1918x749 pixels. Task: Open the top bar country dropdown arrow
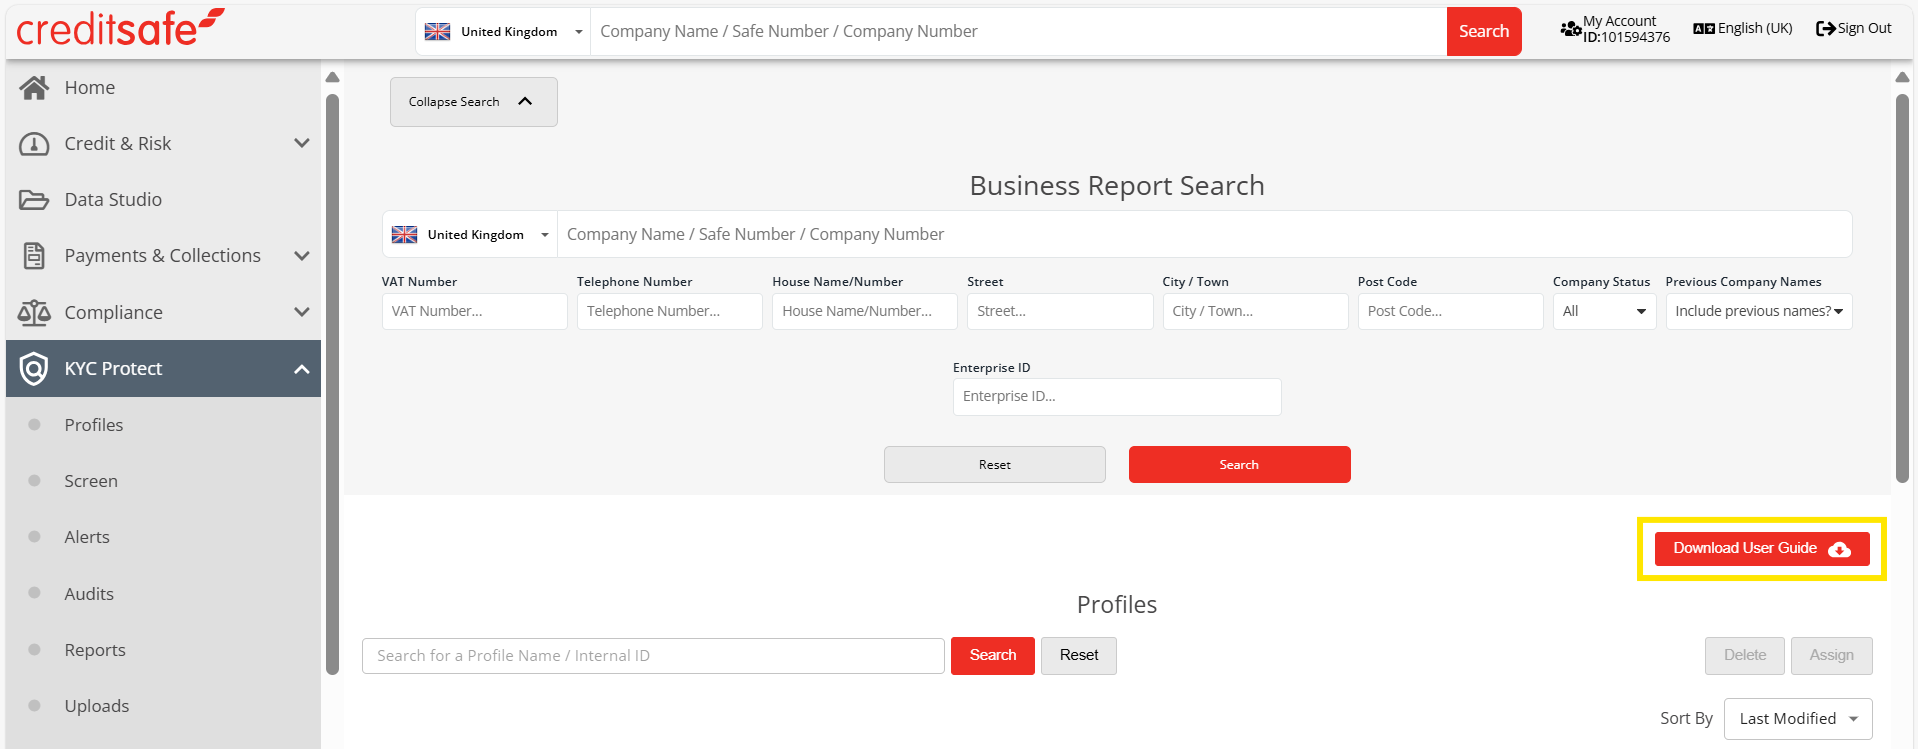579,32
